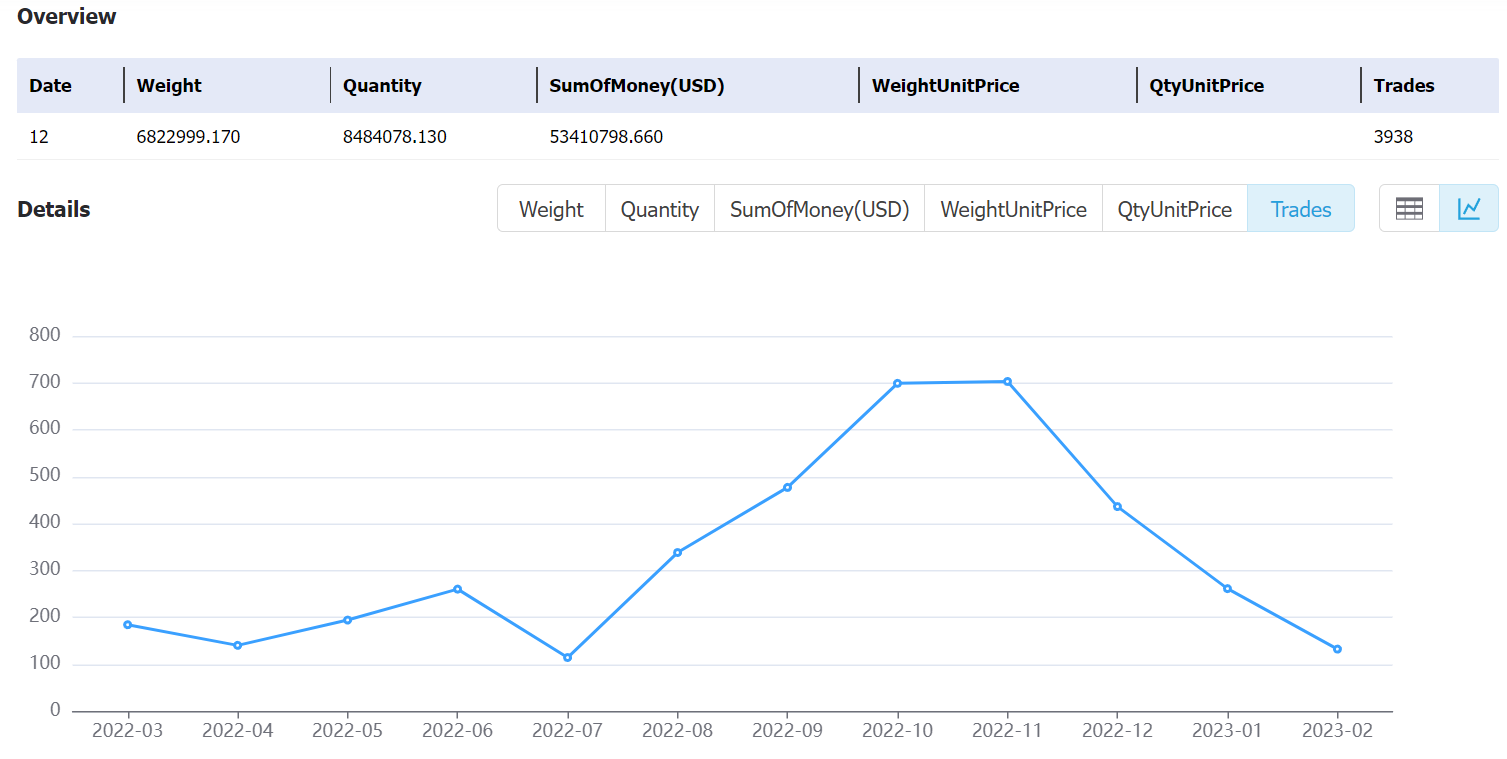Viewport: 1507px width, 759px height.
Task: Click the 2022-05 data point on chart
Action: point(347,620)
